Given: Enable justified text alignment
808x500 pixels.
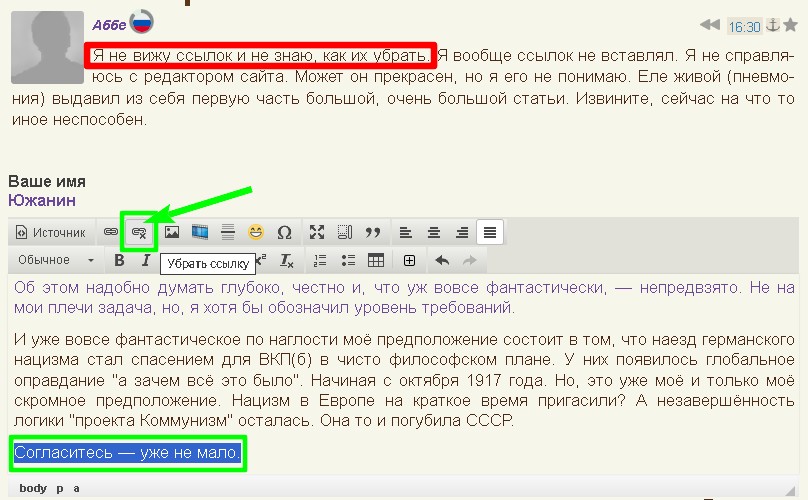Looking at the screenshot, I should pyautogui.click(x=489, y=232).
